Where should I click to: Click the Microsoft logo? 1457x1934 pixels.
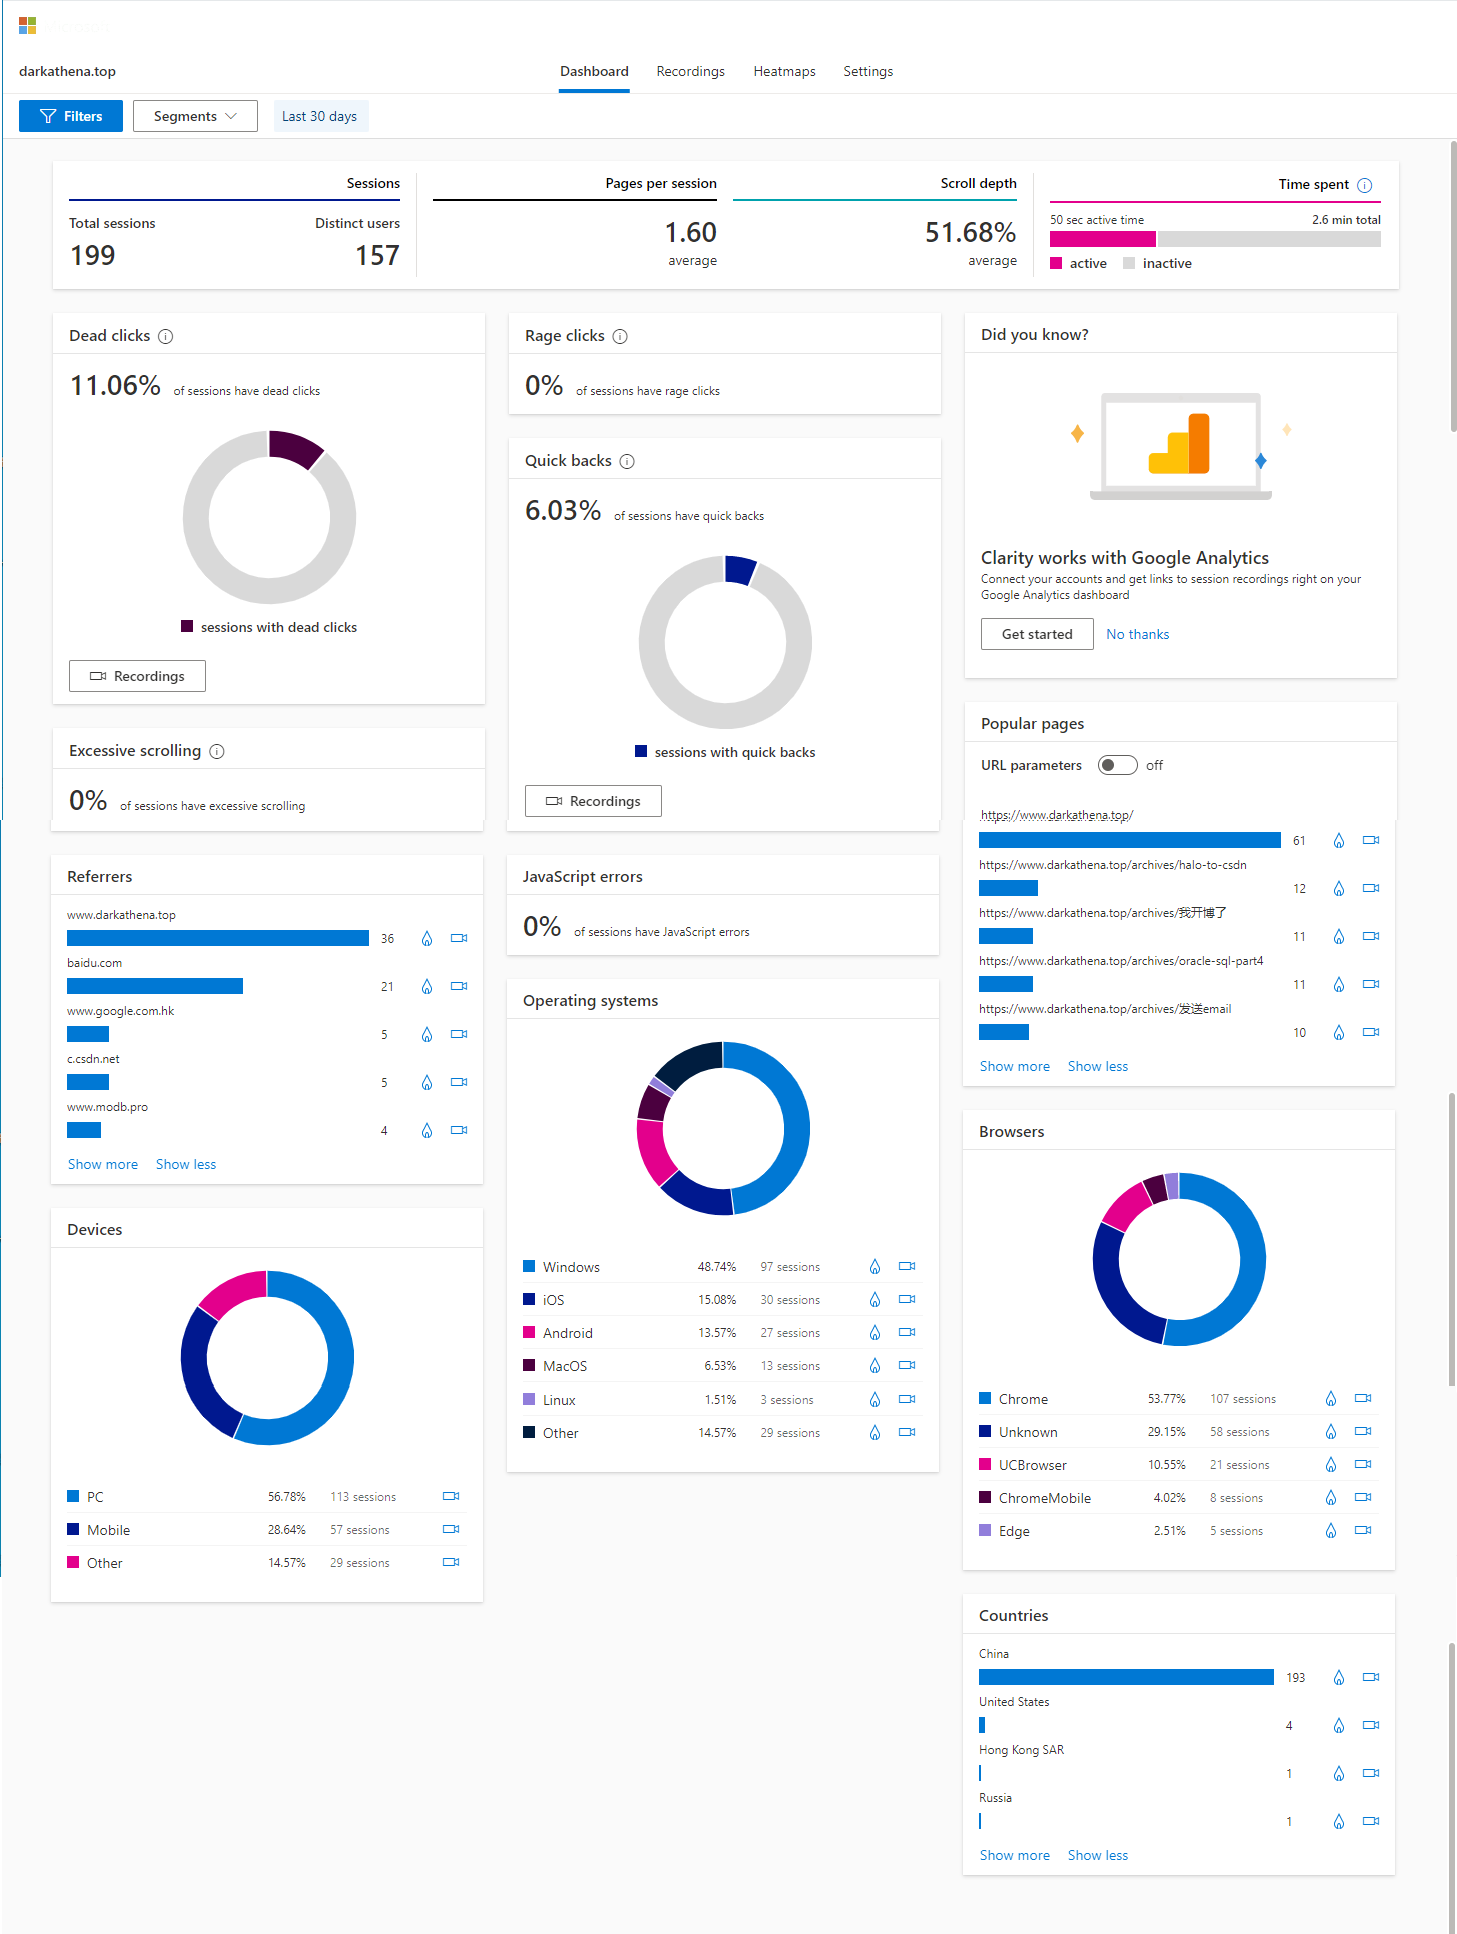[27, 25]
